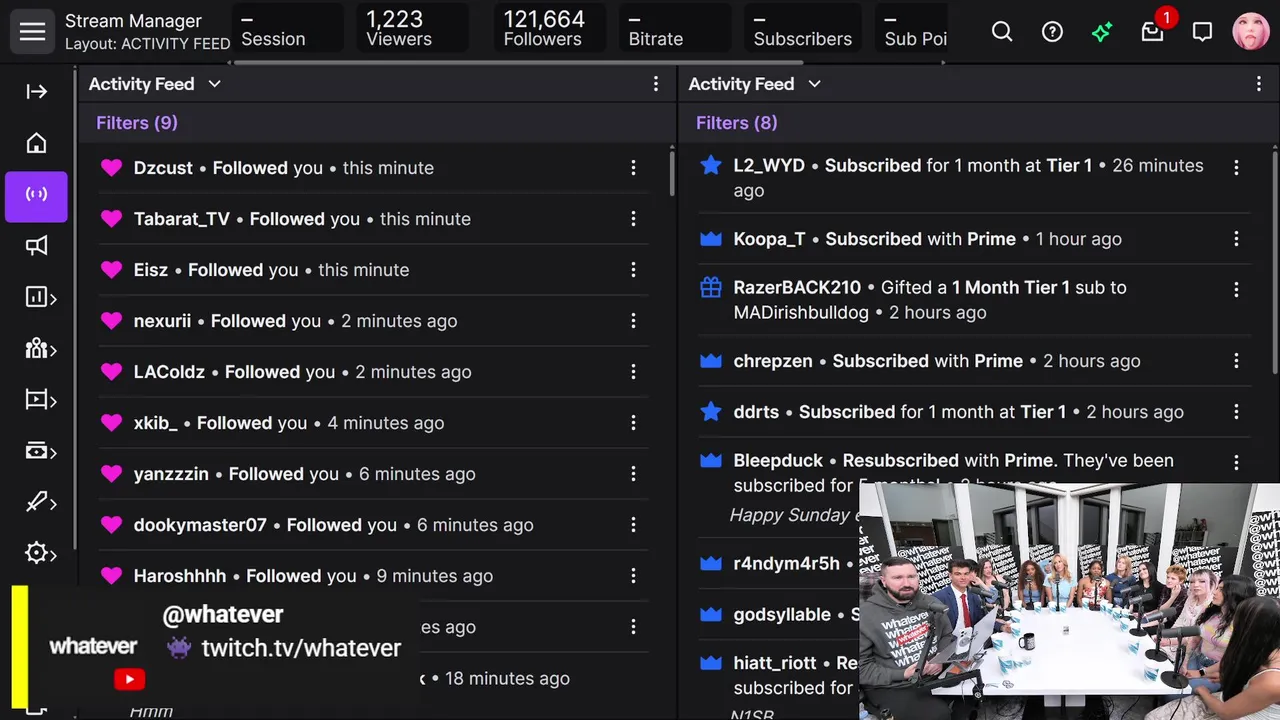This screenshot has height=720, width=1280.
Task: Open options menu for Dzcust follow
Action: 633,168
